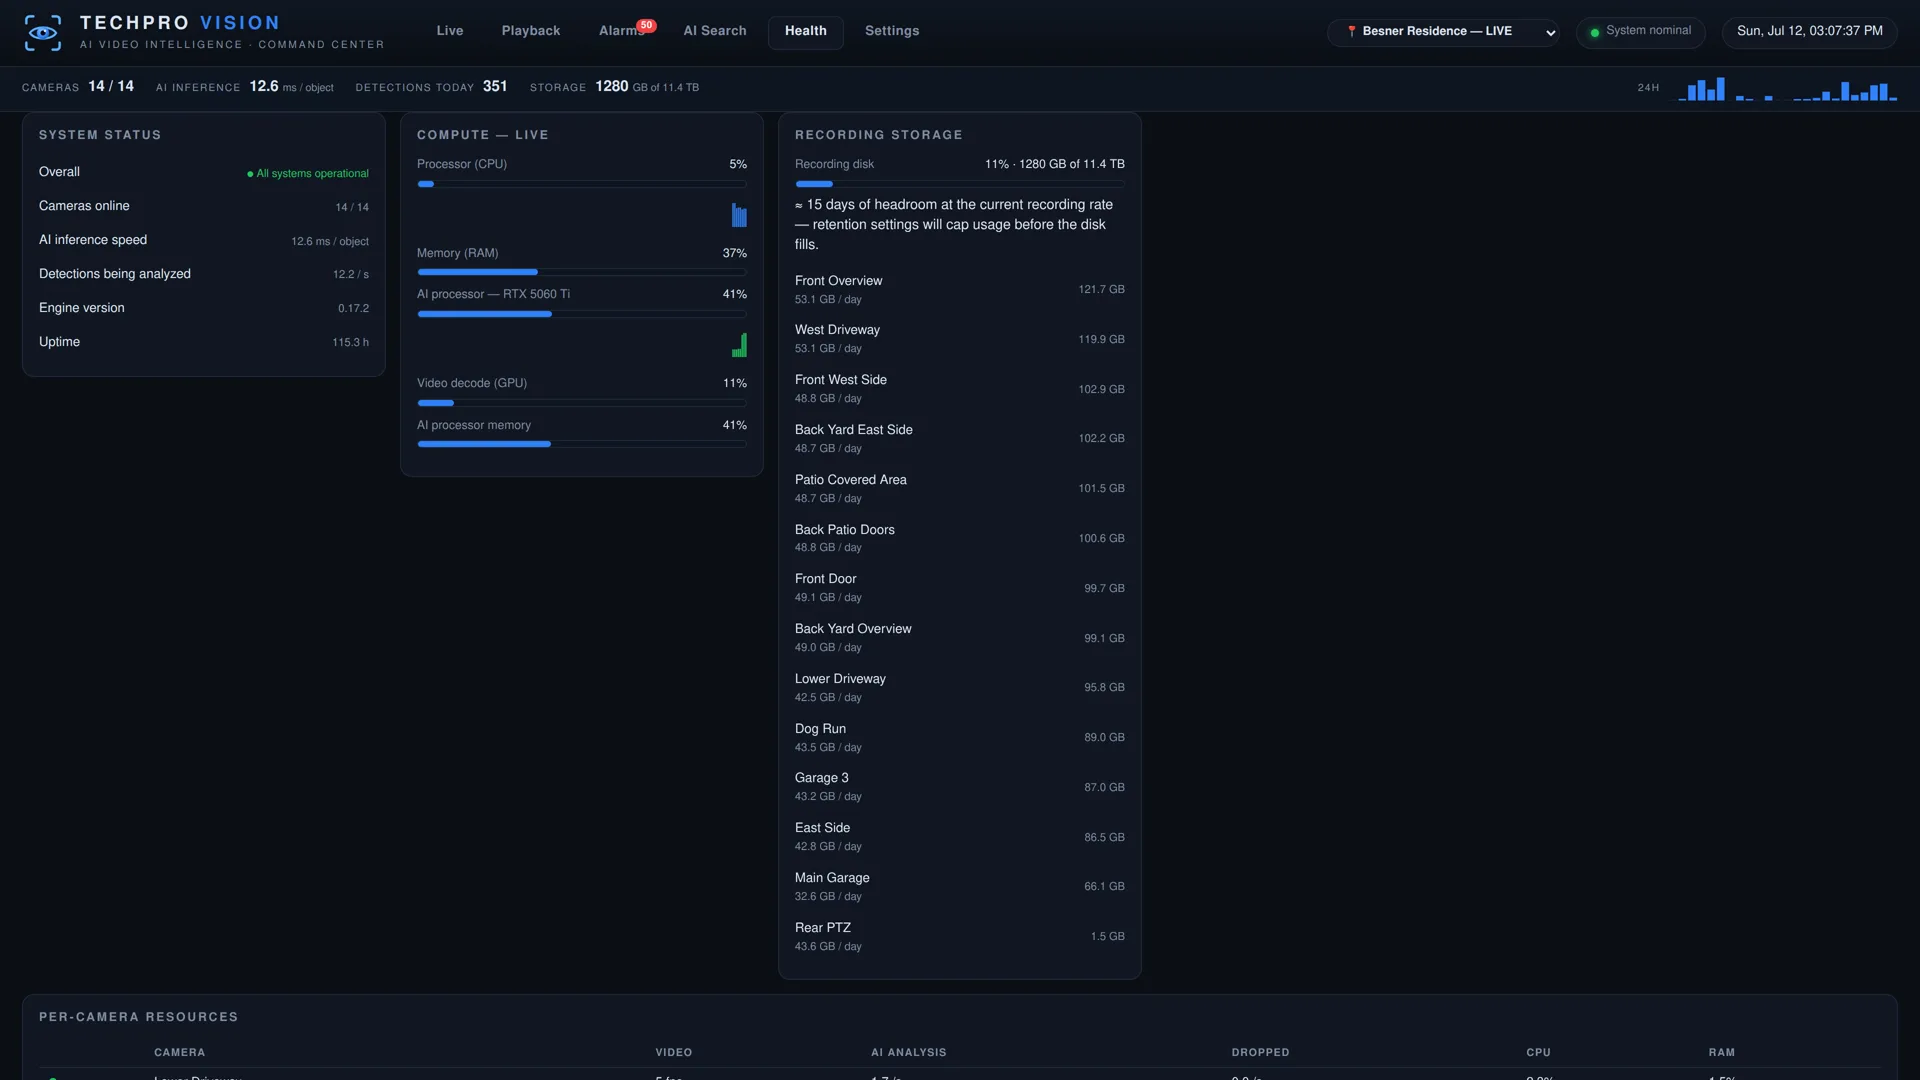Click the Recording disk usage bar
The image size is (1920, 1080).
[x=960, y=184]
